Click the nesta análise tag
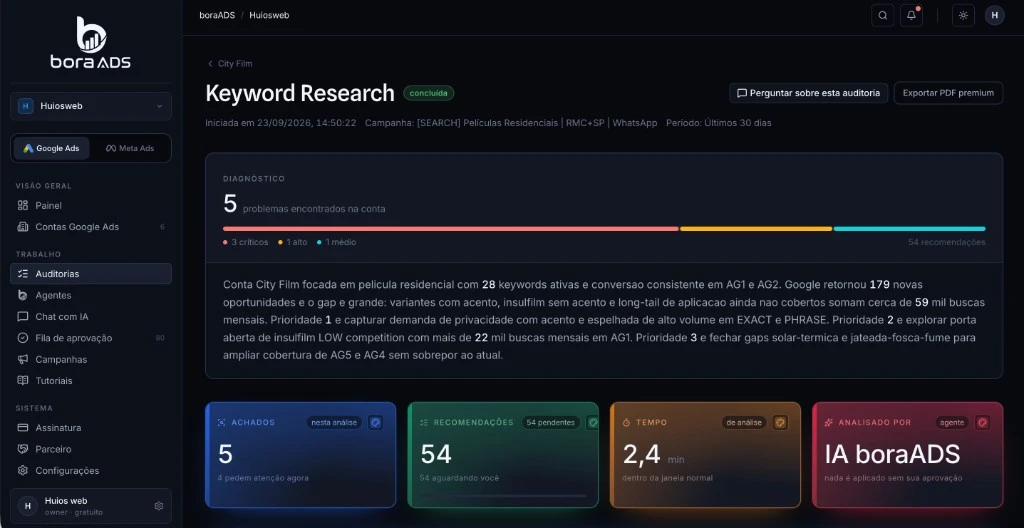1024x528 pixels. point(334,423)
